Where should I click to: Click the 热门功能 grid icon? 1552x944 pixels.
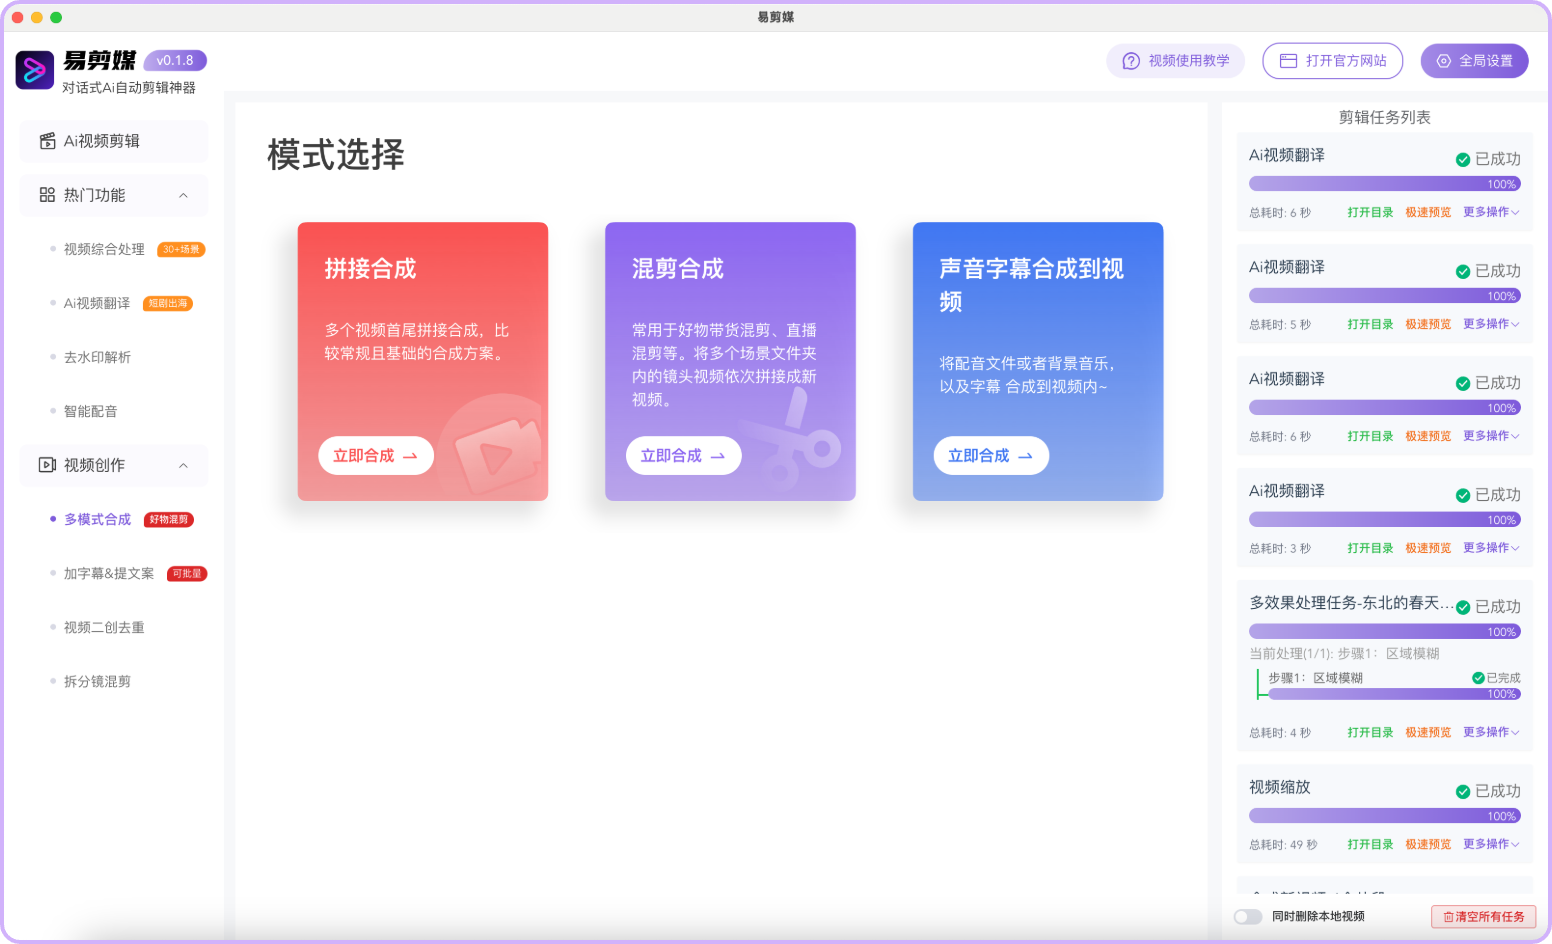(47, 195)
